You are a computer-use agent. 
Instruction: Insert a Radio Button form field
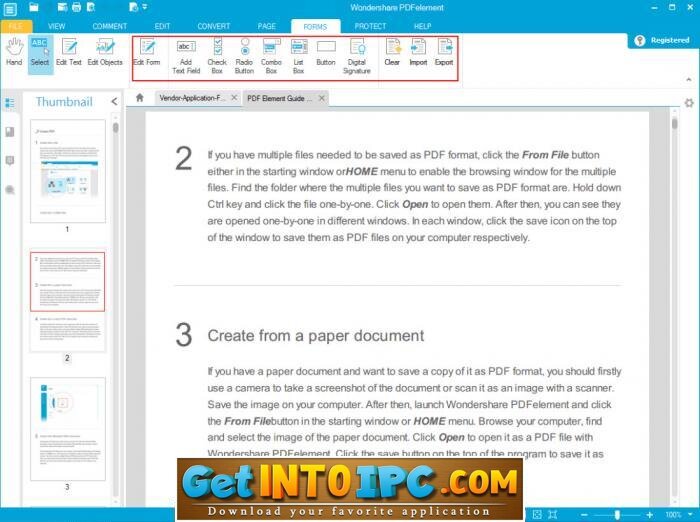(x=244, y=57)
